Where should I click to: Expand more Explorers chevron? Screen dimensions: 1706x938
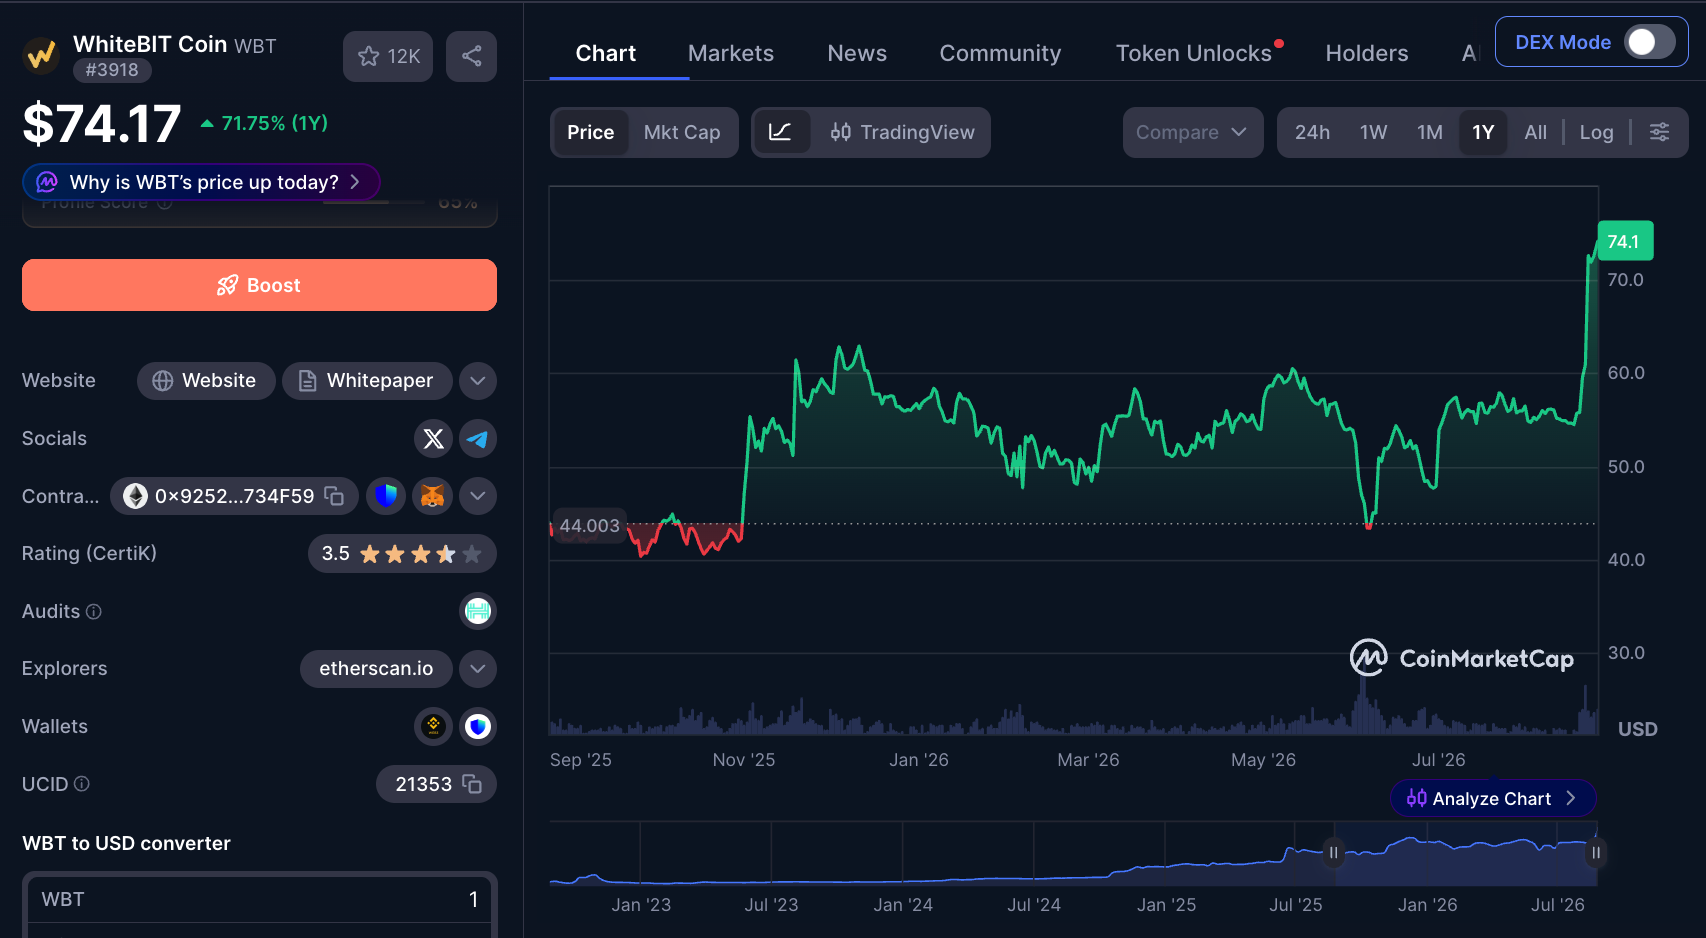click(478, 669)
